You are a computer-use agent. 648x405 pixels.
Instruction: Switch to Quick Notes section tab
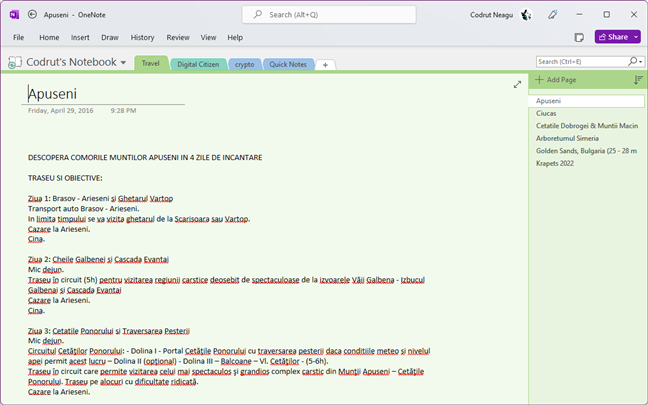(x=288, y=64)
